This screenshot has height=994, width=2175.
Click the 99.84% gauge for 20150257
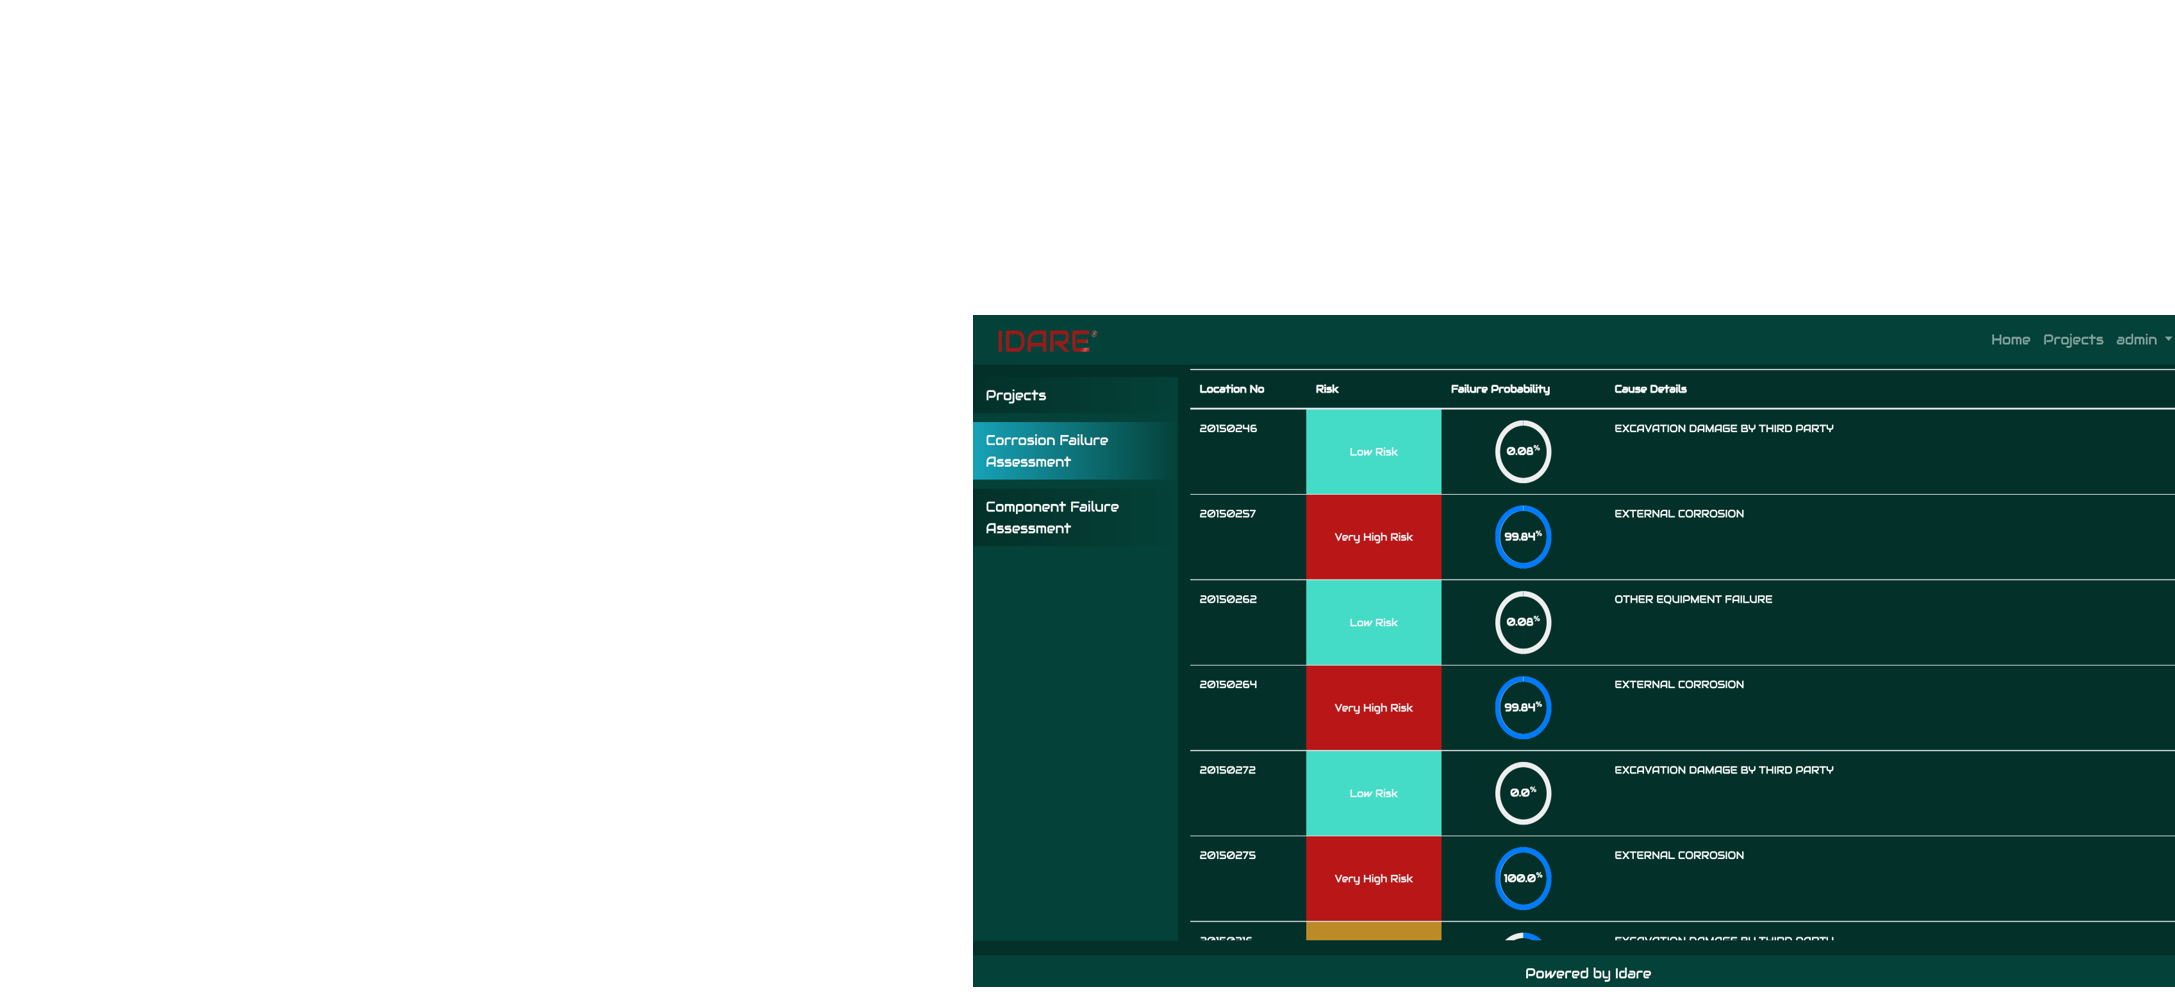[1523, 537]
